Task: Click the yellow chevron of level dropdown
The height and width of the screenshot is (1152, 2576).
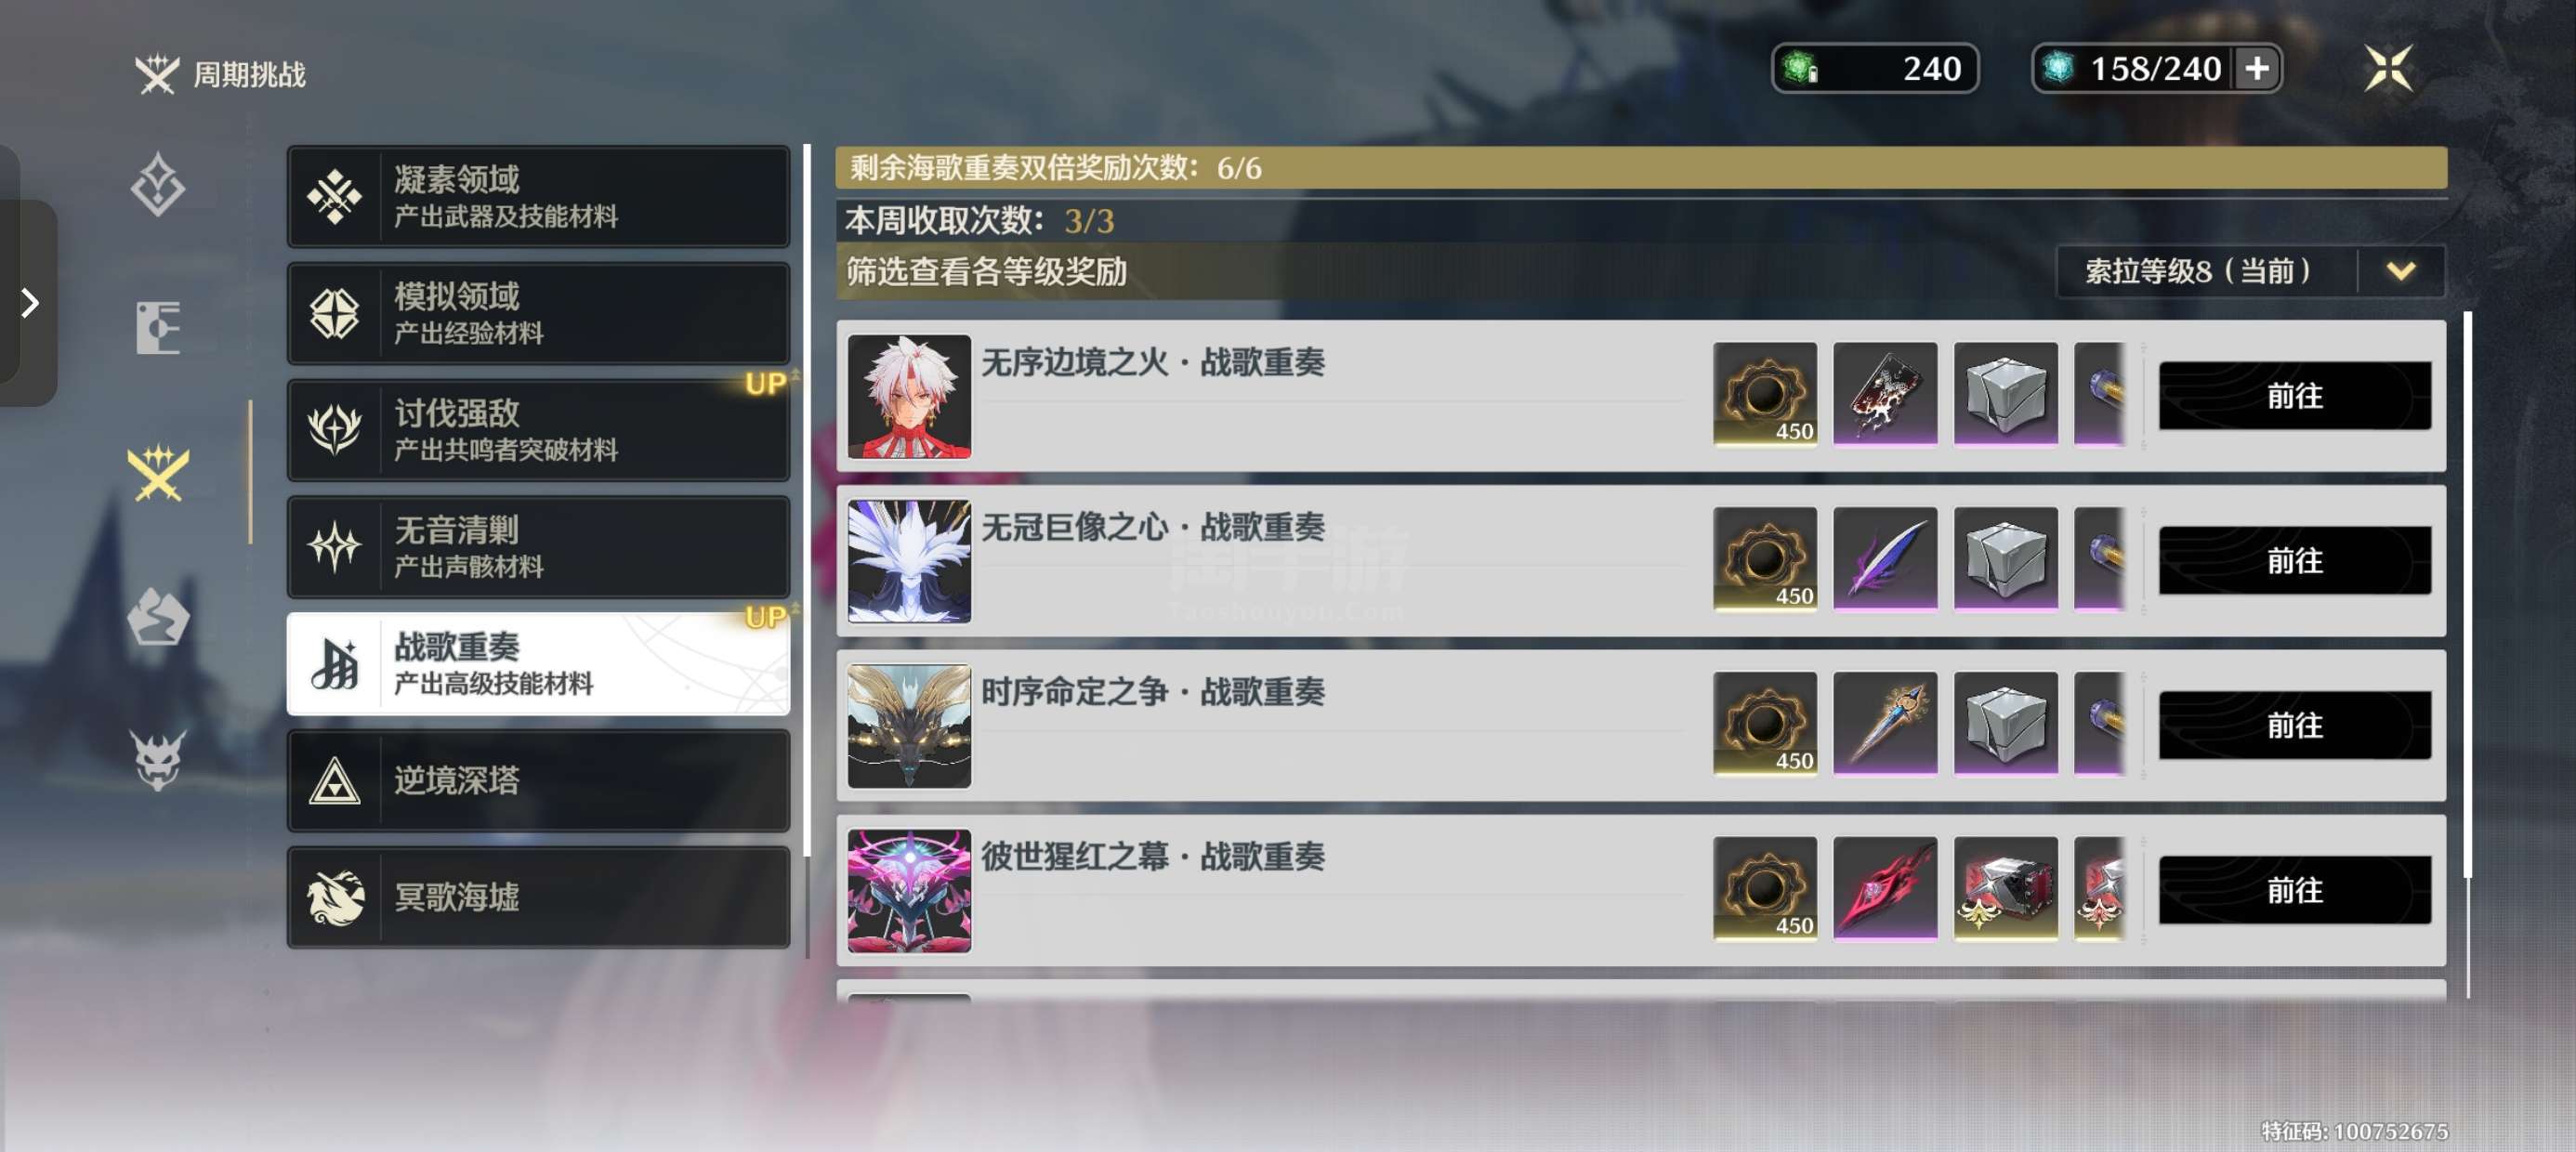Action: pos(2401,271)
